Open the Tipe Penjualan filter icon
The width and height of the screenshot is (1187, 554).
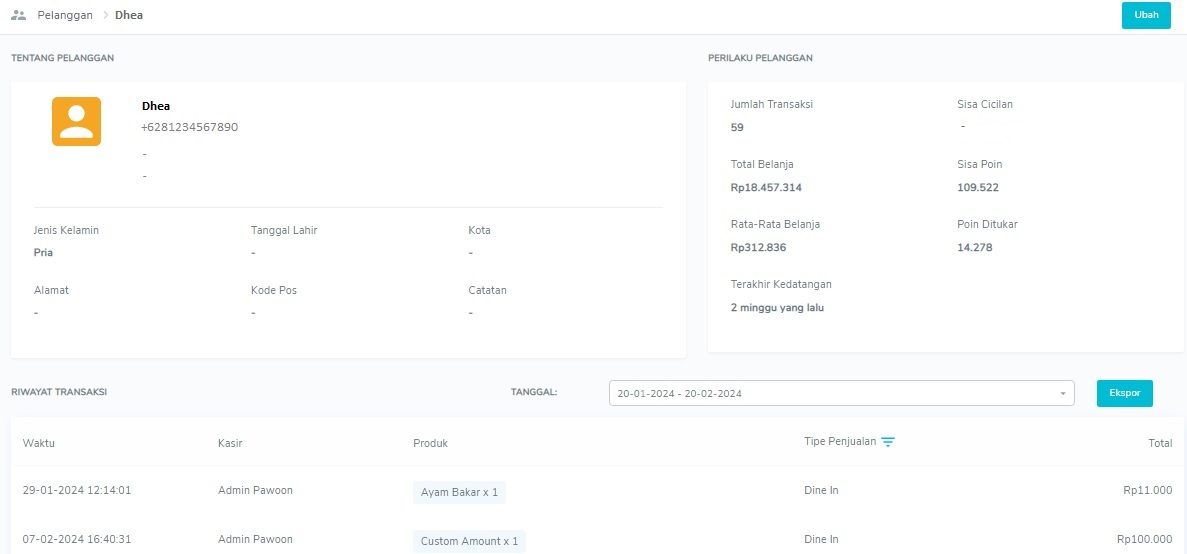[x=888, y=442]
